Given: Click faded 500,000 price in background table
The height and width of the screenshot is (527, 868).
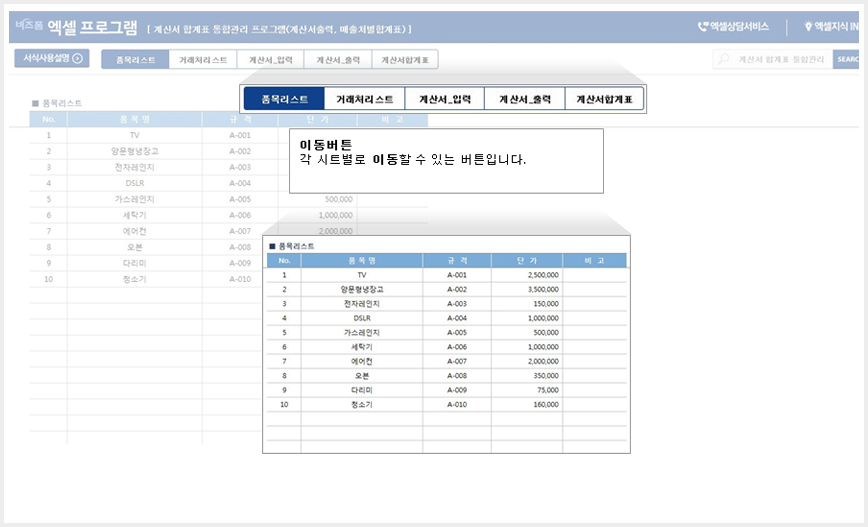Looking at the screenshot, I should (x=338, y=199).
